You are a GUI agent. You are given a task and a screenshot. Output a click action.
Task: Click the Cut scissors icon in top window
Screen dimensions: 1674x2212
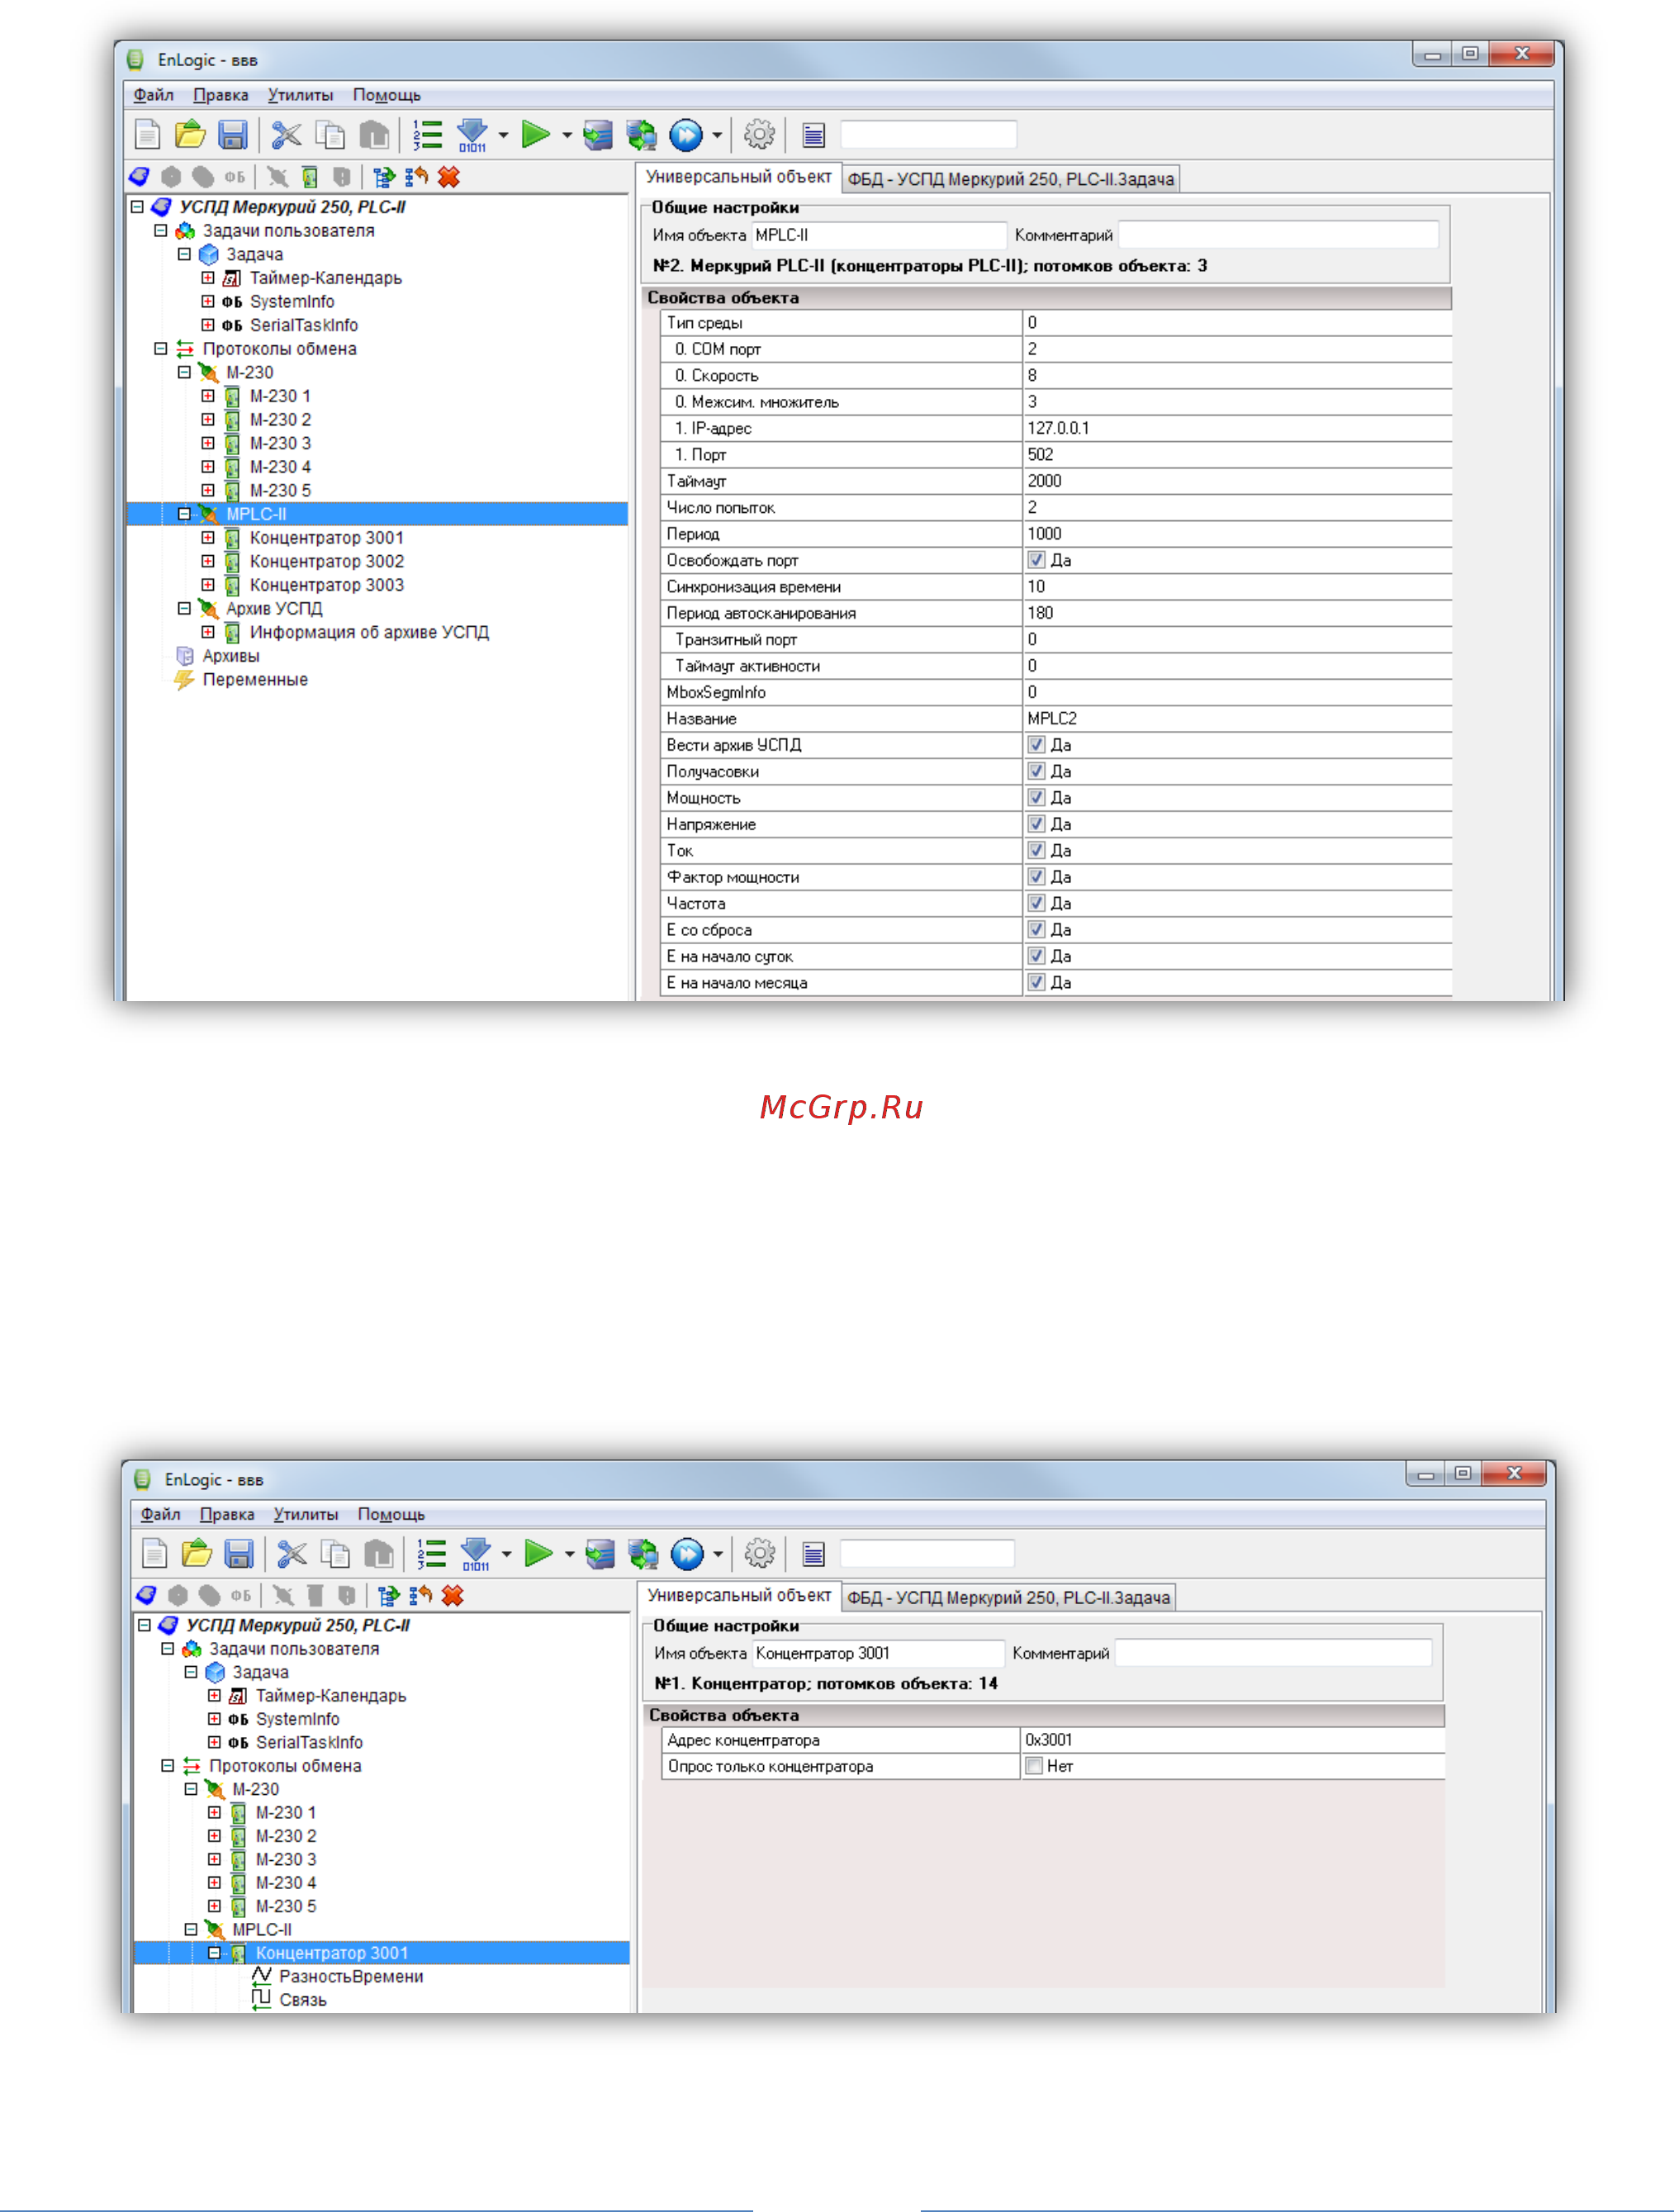[x=287, y=134]
